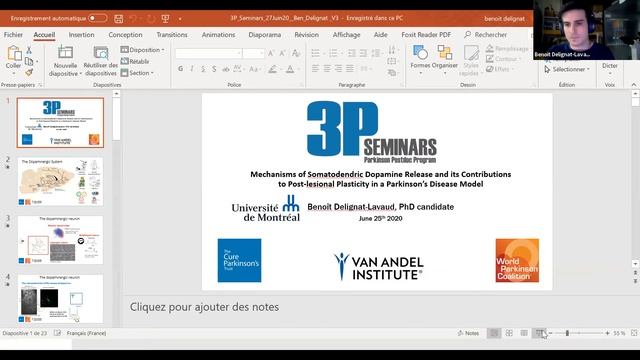Click the Couper scissors icon
640x360 pixels.
[29, 51]
